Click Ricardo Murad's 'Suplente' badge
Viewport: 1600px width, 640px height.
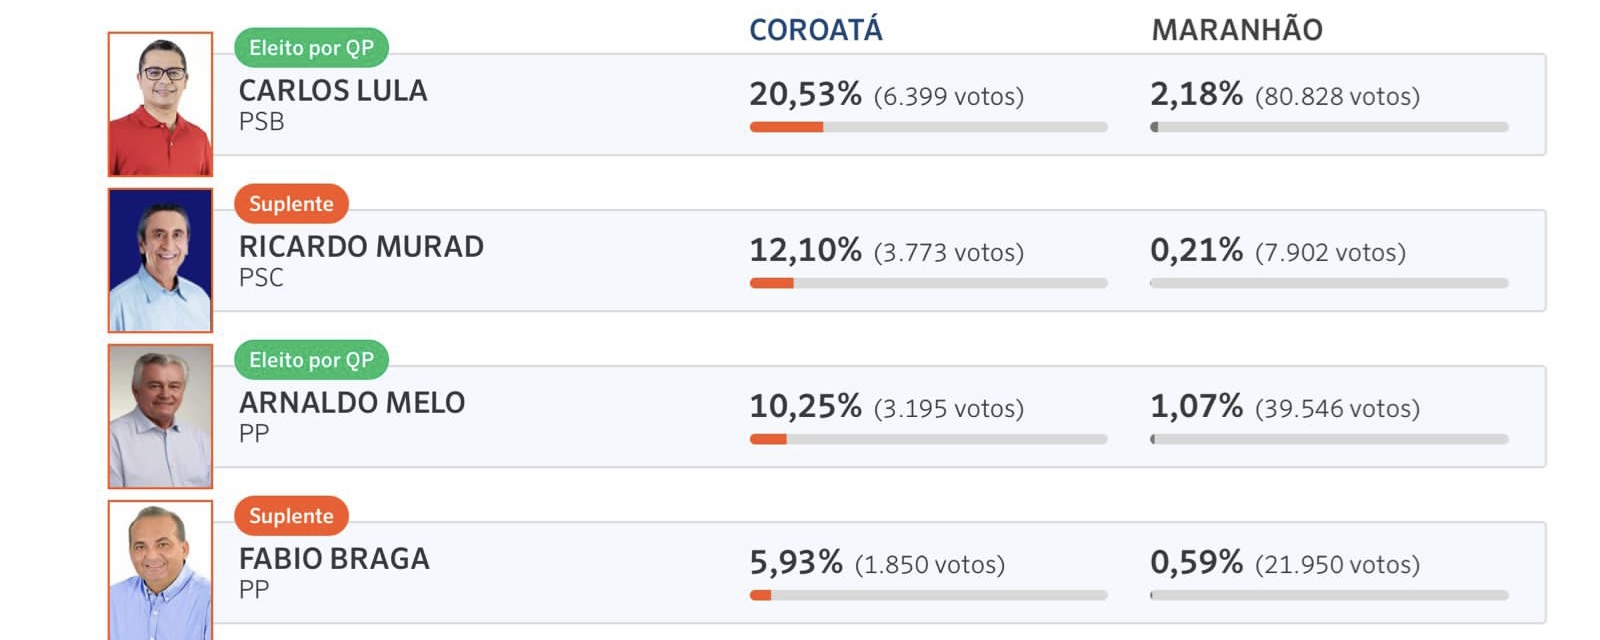[291, 204]
